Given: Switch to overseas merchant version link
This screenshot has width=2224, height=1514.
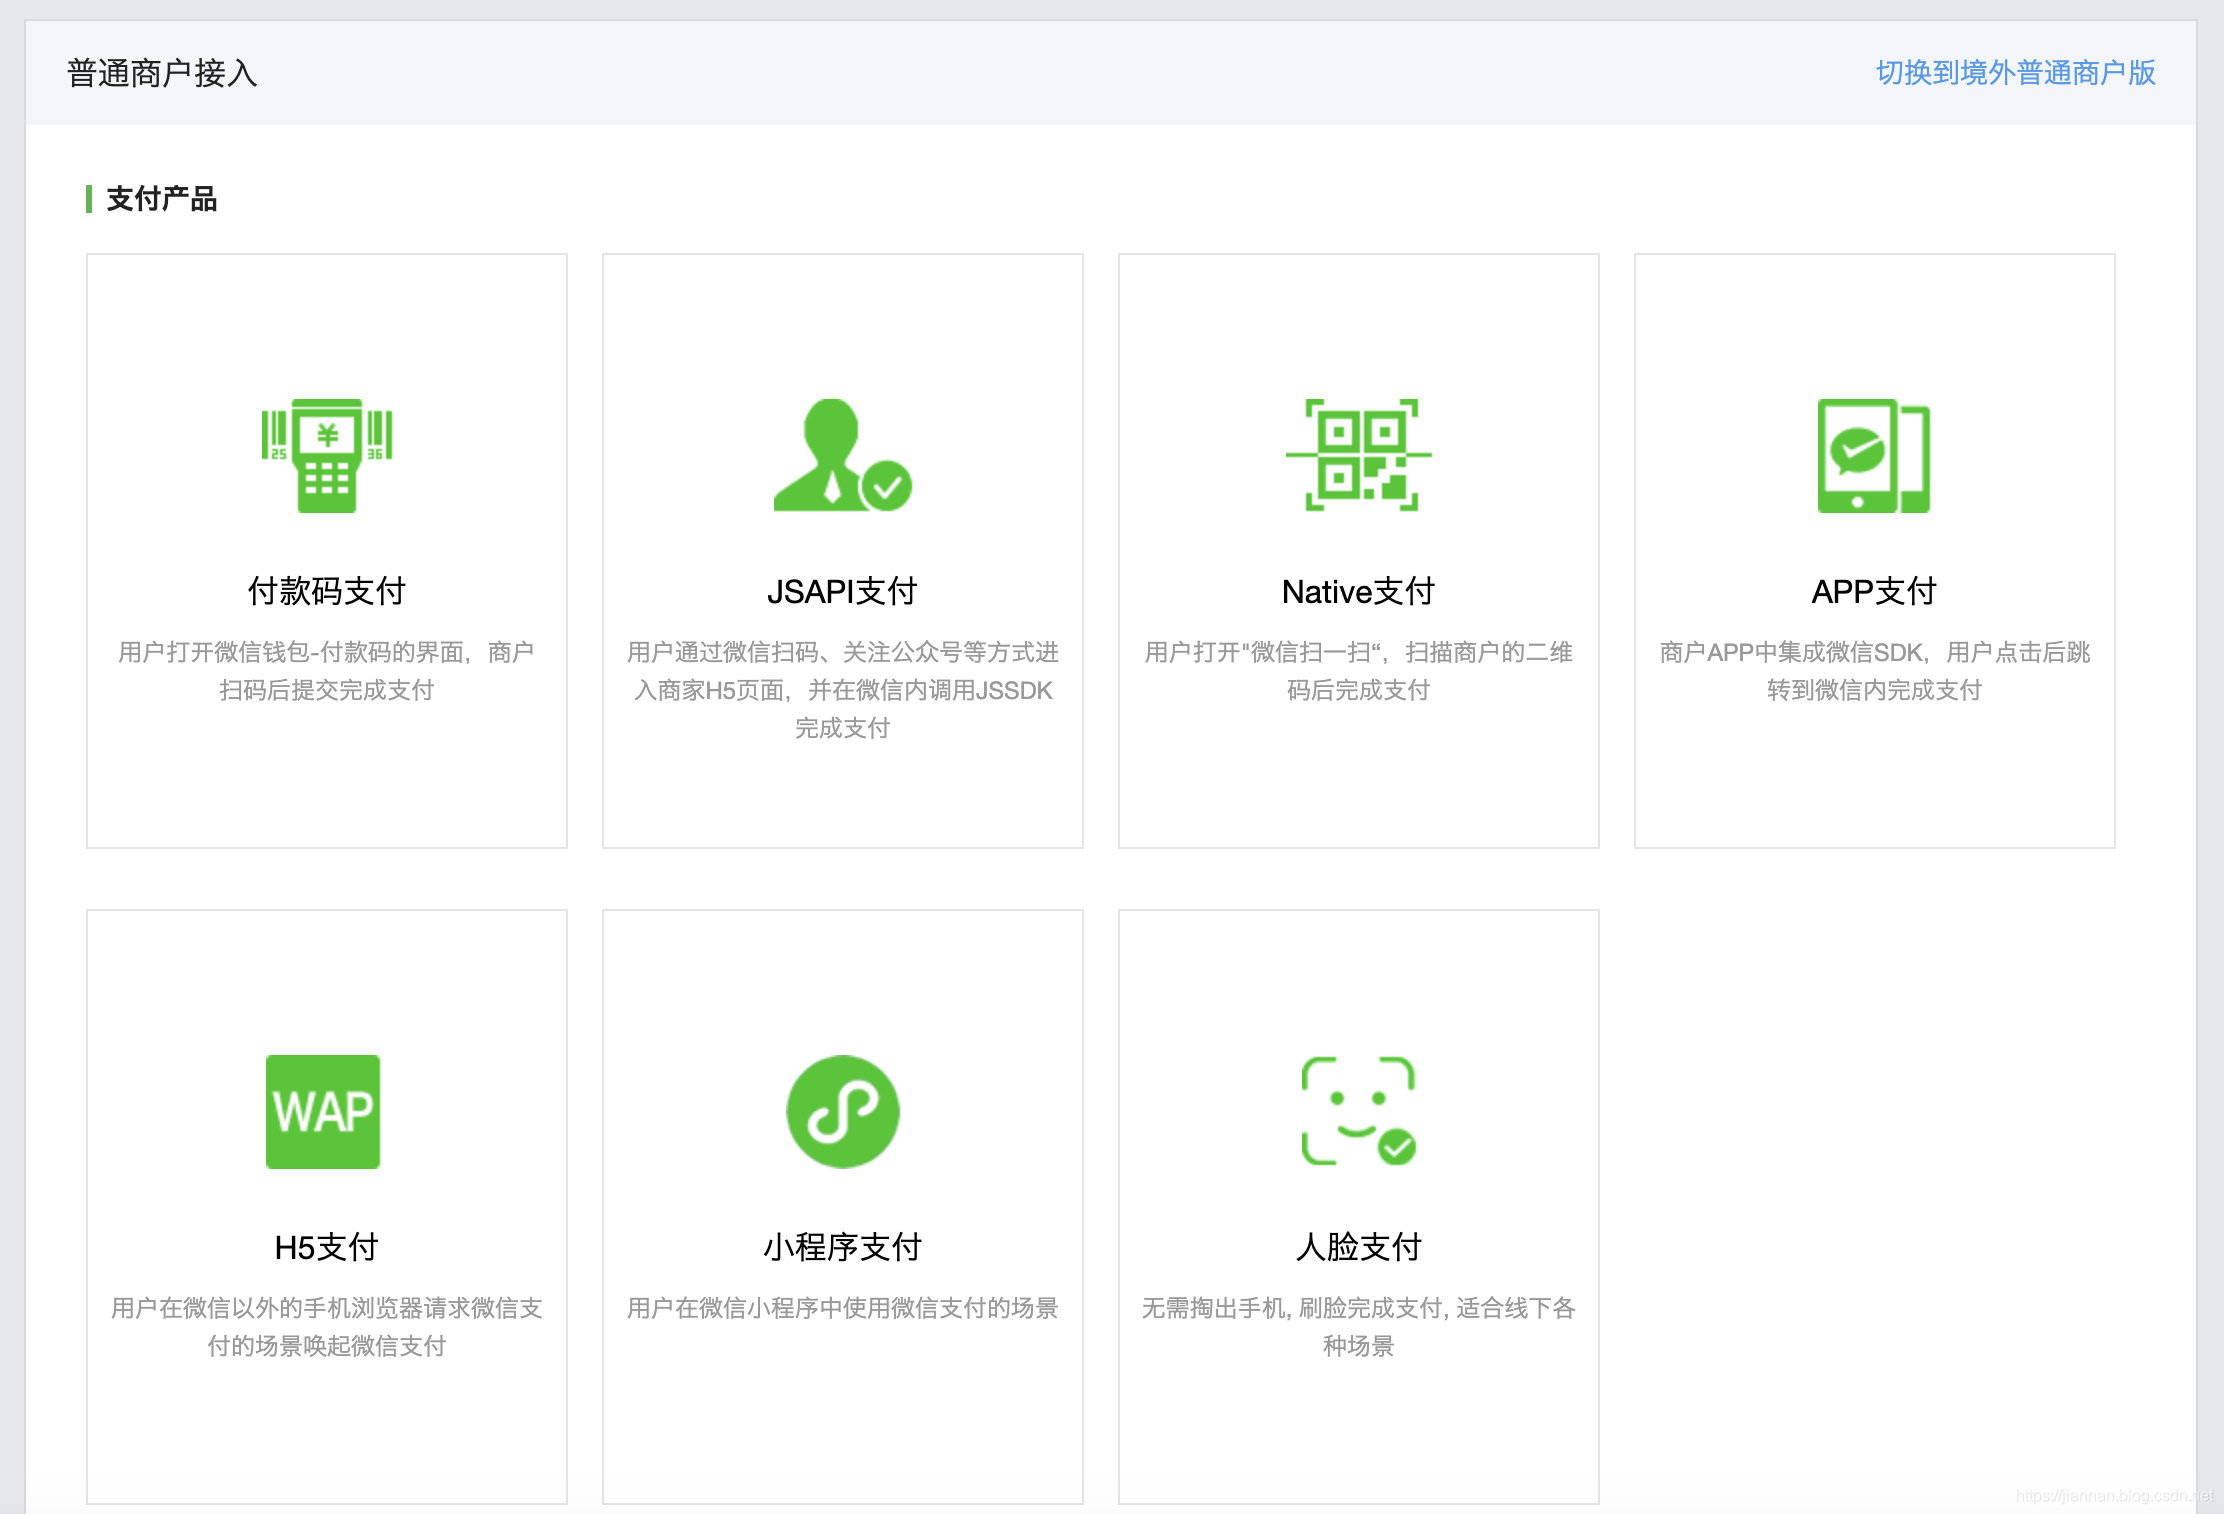Looking at the screenshot, I should pos(2015,73).
